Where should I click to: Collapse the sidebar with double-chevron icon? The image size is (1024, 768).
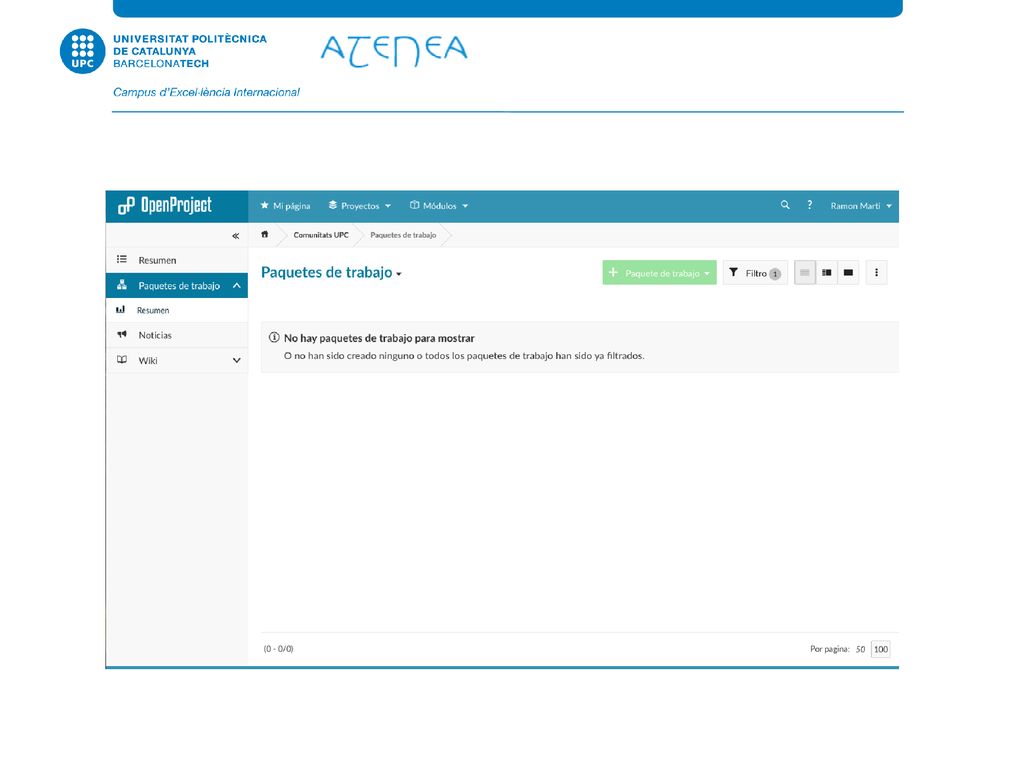tap(236, 236)
